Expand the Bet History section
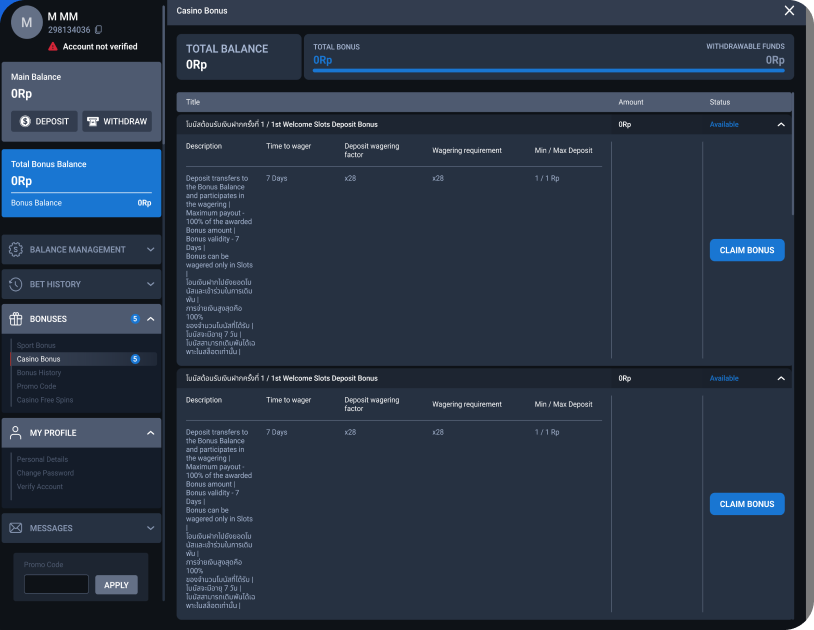Viewport: 814px width, 630px height. [150, 284]
